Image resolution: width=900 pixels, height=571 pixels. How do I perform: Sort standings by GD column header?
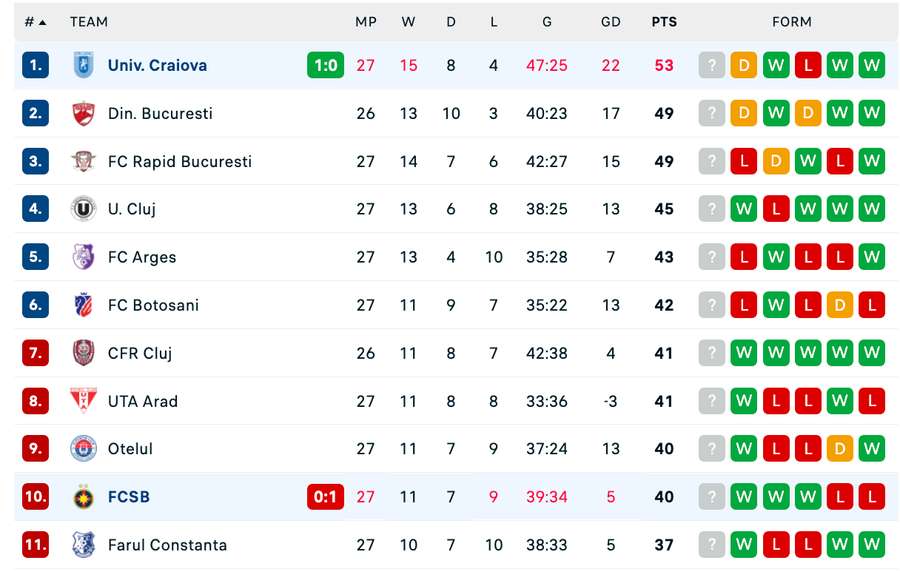point(611,21)
